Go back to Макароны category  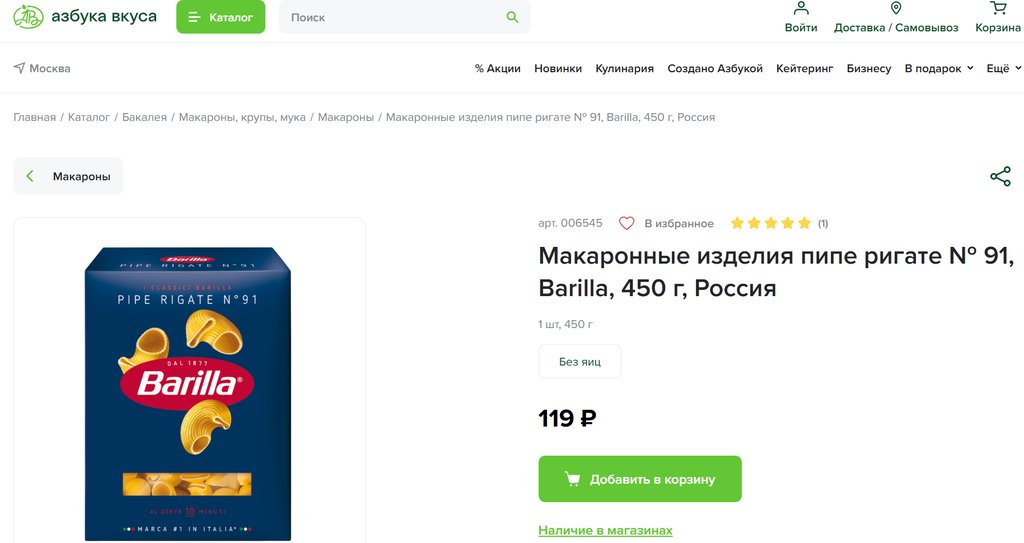(68, 176)
